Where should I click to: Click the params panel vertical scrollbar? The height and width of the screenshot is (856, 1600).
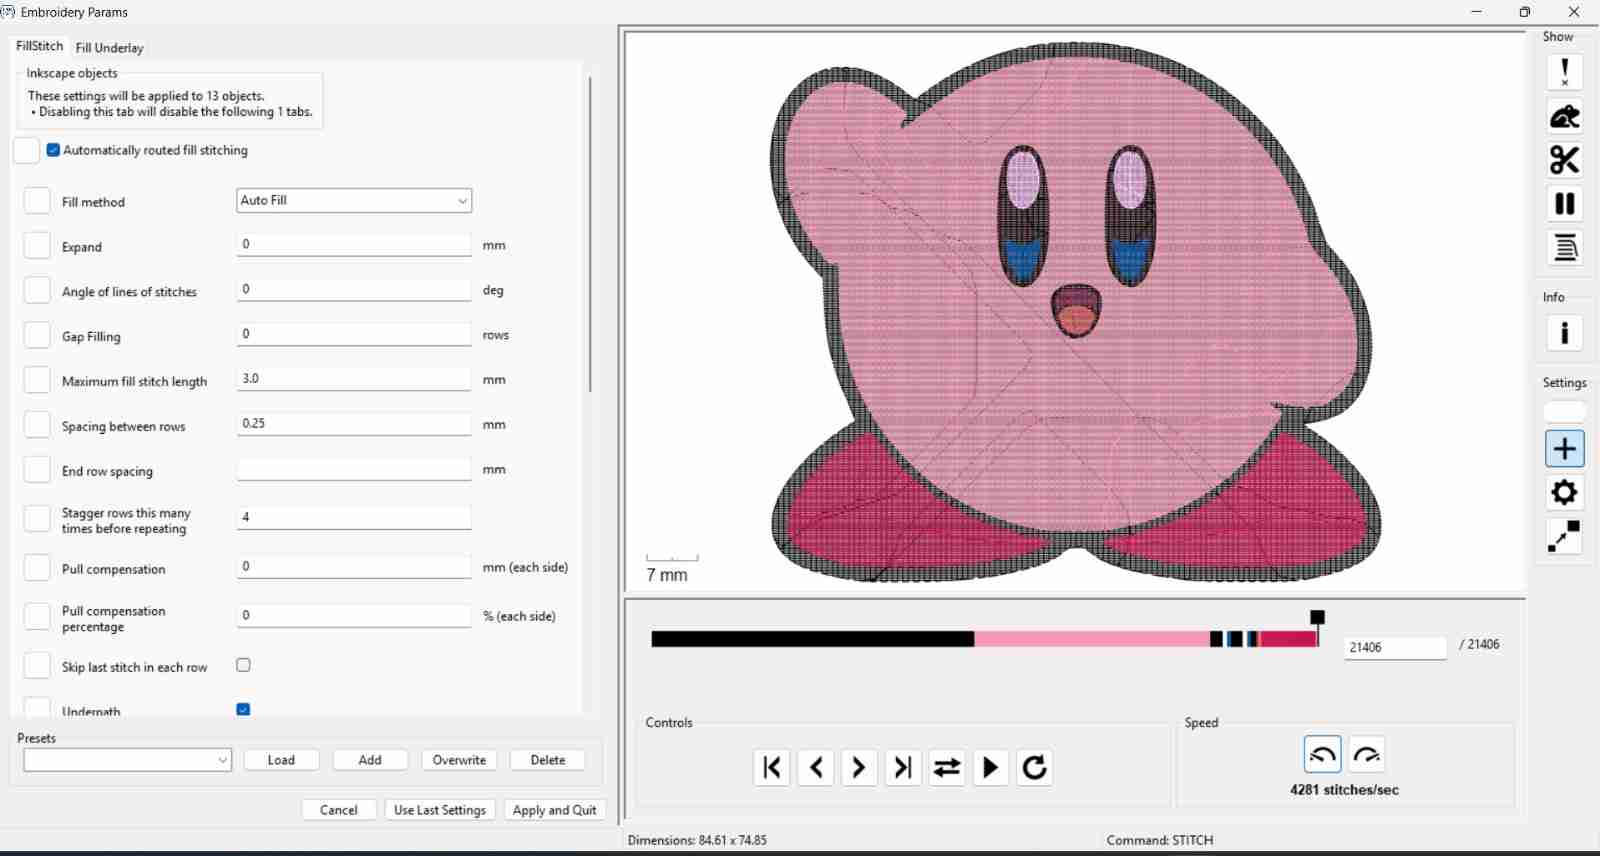pyautogui.click(x=590, y=235)
